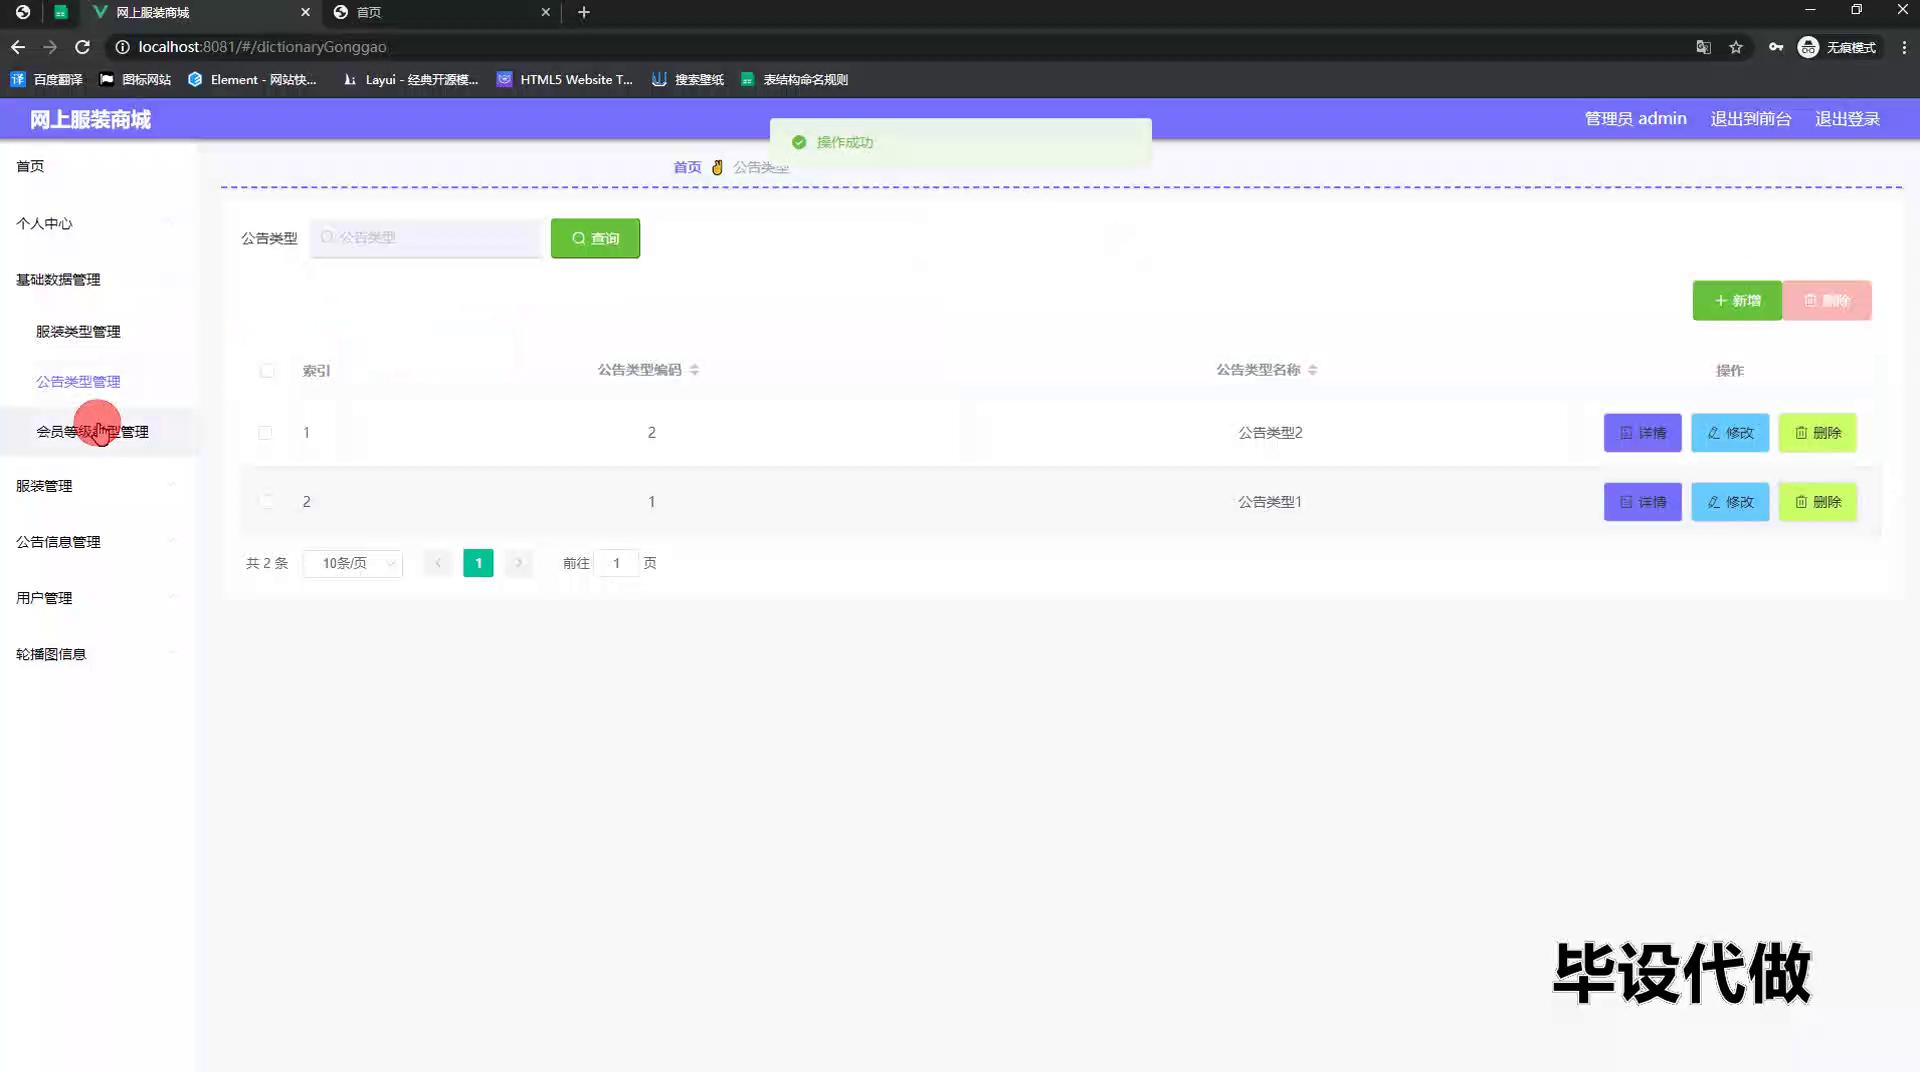1920x1072 pixels.
Task: Open the browser three-dot menu
Action: click(1904, 47)
